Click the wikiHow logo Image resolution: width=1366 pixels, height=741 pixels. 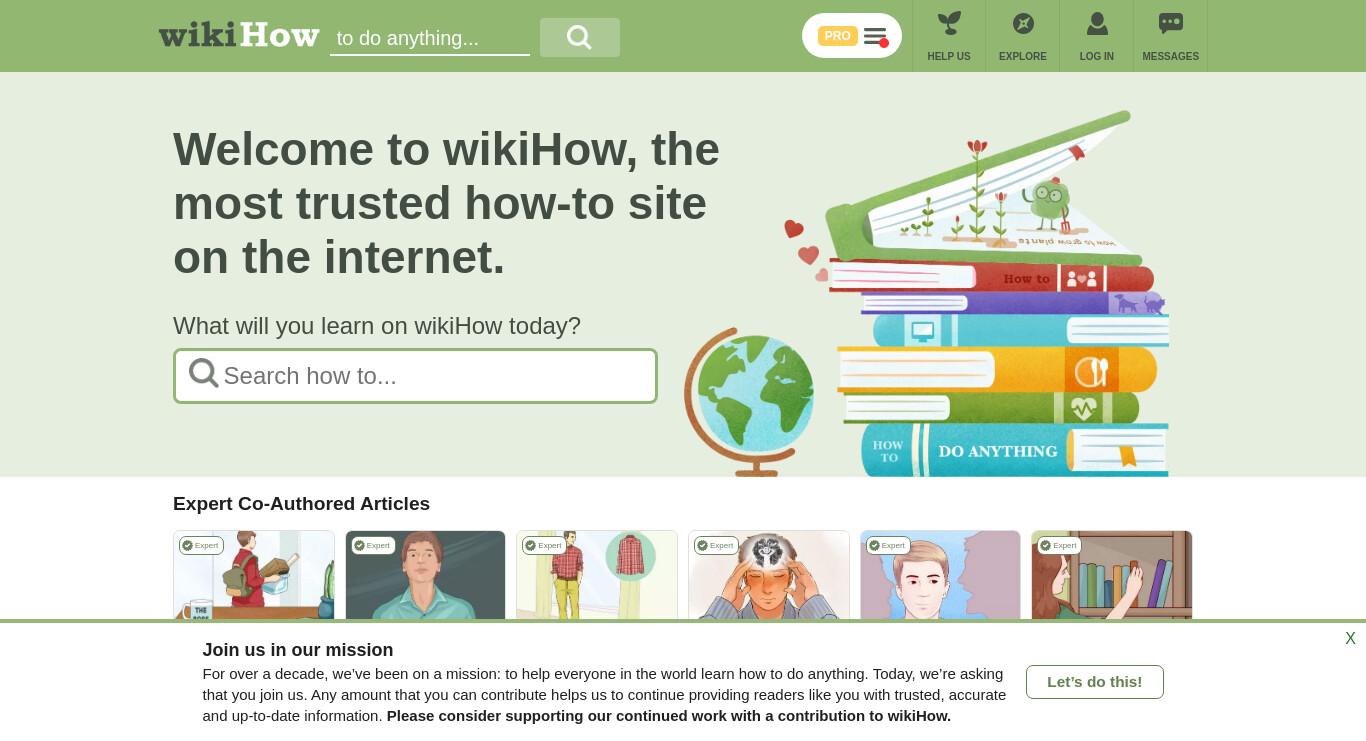239,35
